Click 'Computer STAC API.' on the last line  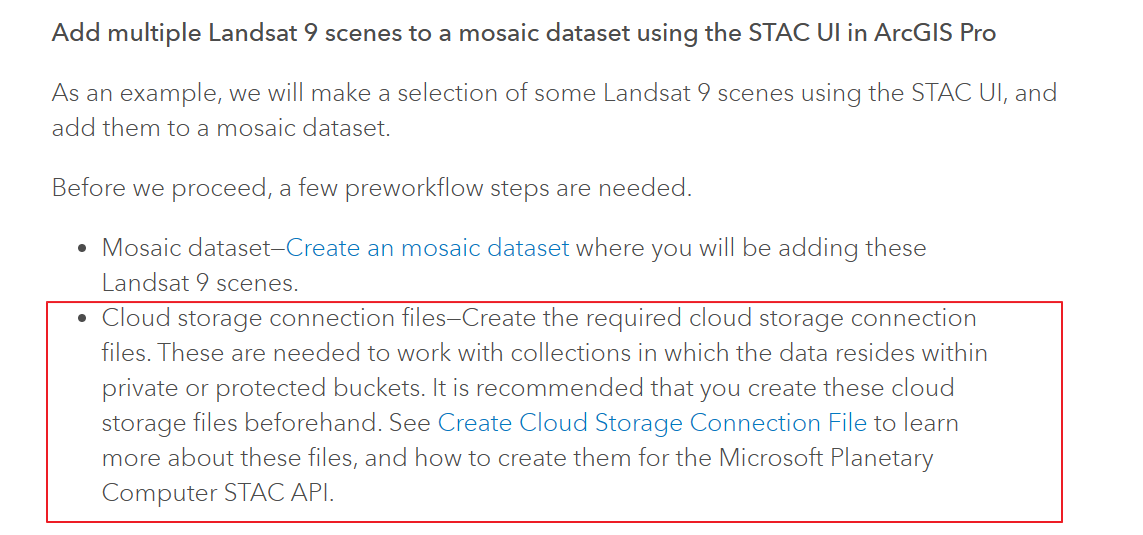coord(217,493)
